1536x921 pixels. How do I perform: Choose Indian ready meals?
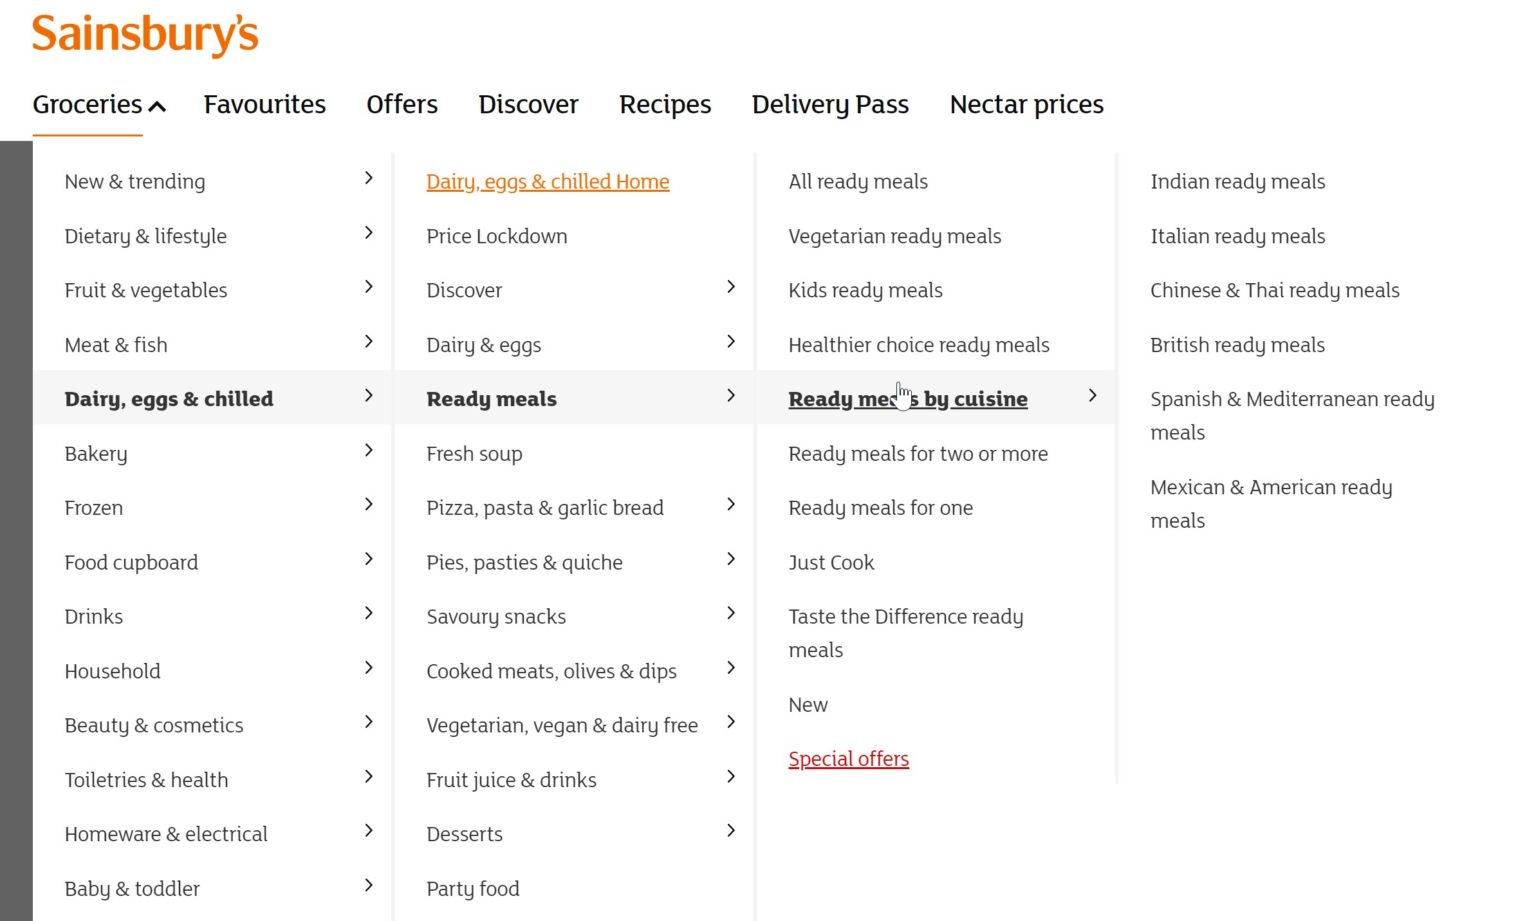[1237, 181]
